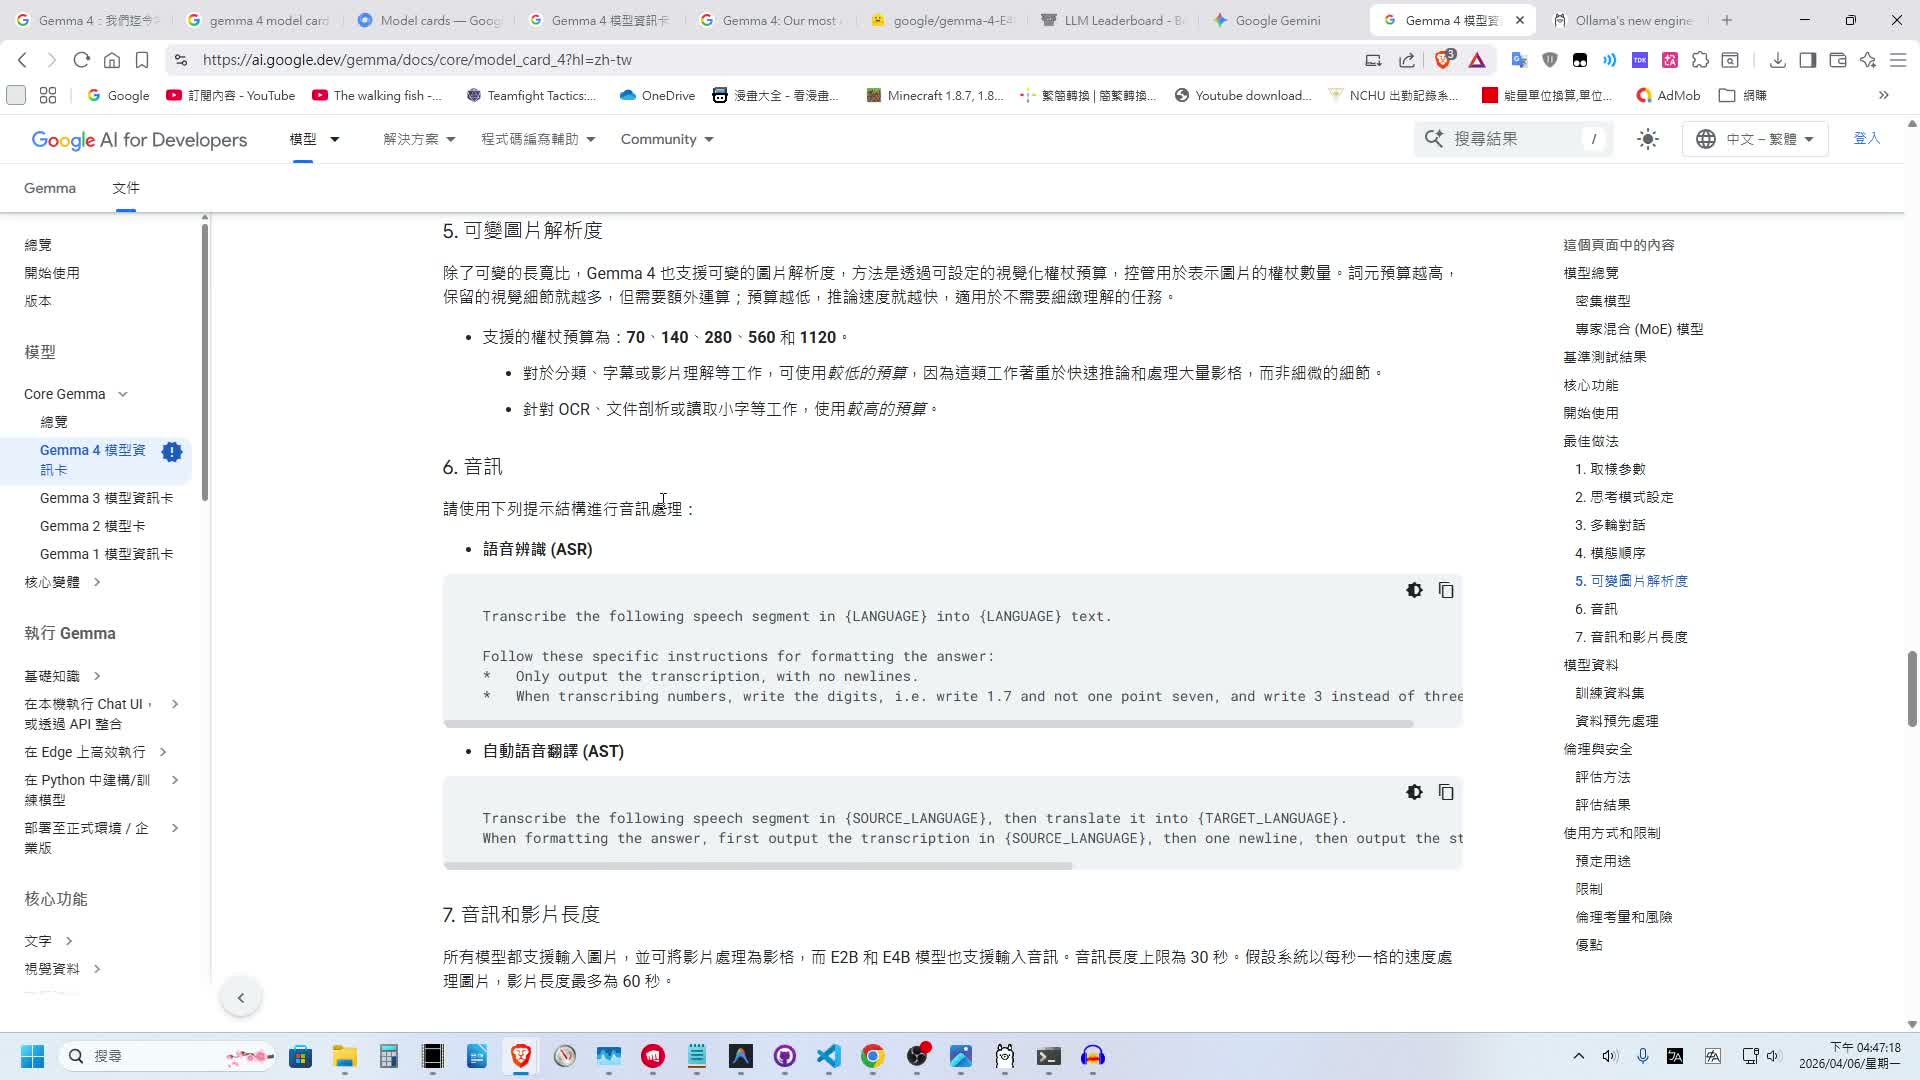Expand 核心變體 sidebar section
The width and height of the screenshot is (1920, 1080).
coord(97,582)
